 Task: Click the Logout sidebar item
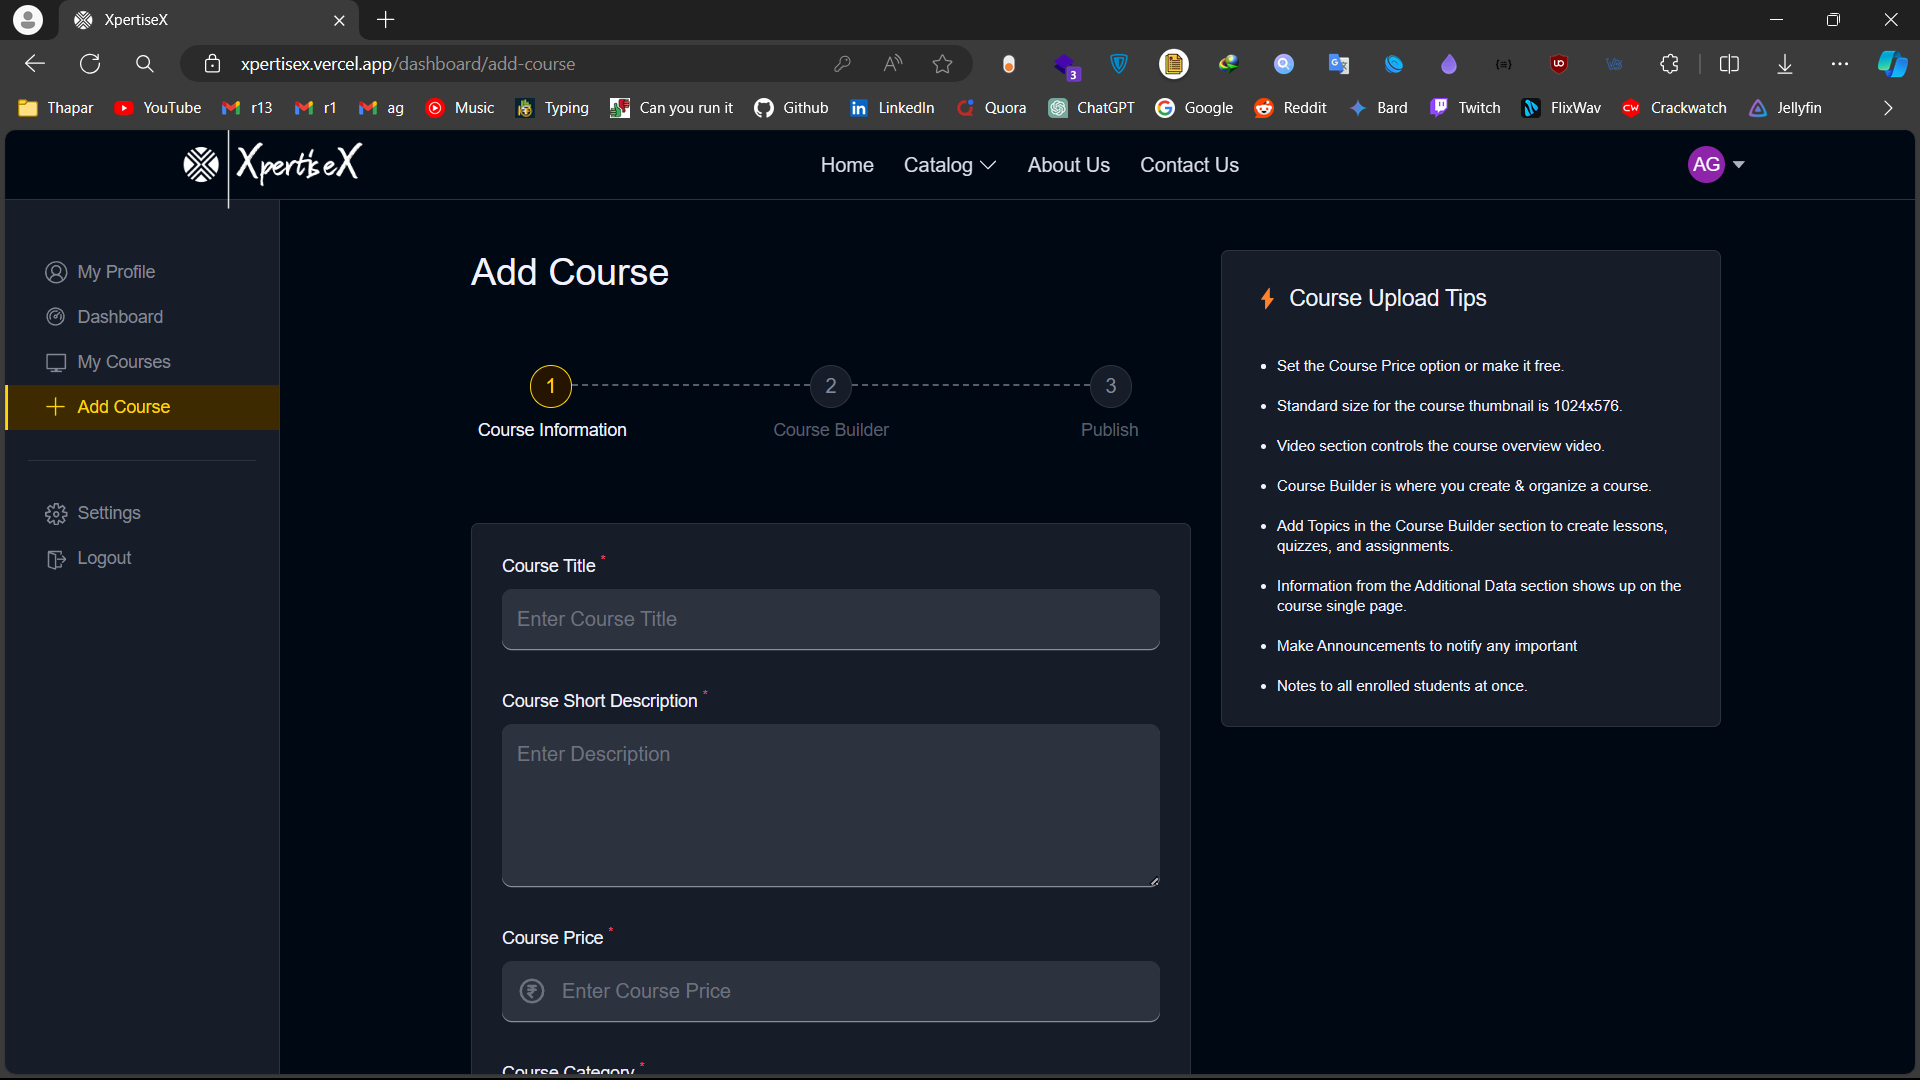tap(104, 558)
